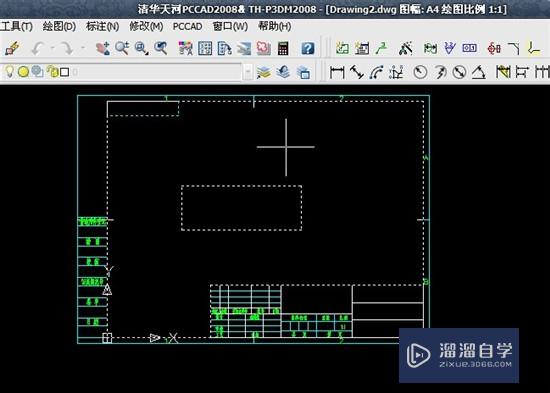Open the DesignCenter grid icon

pos(205,48)
